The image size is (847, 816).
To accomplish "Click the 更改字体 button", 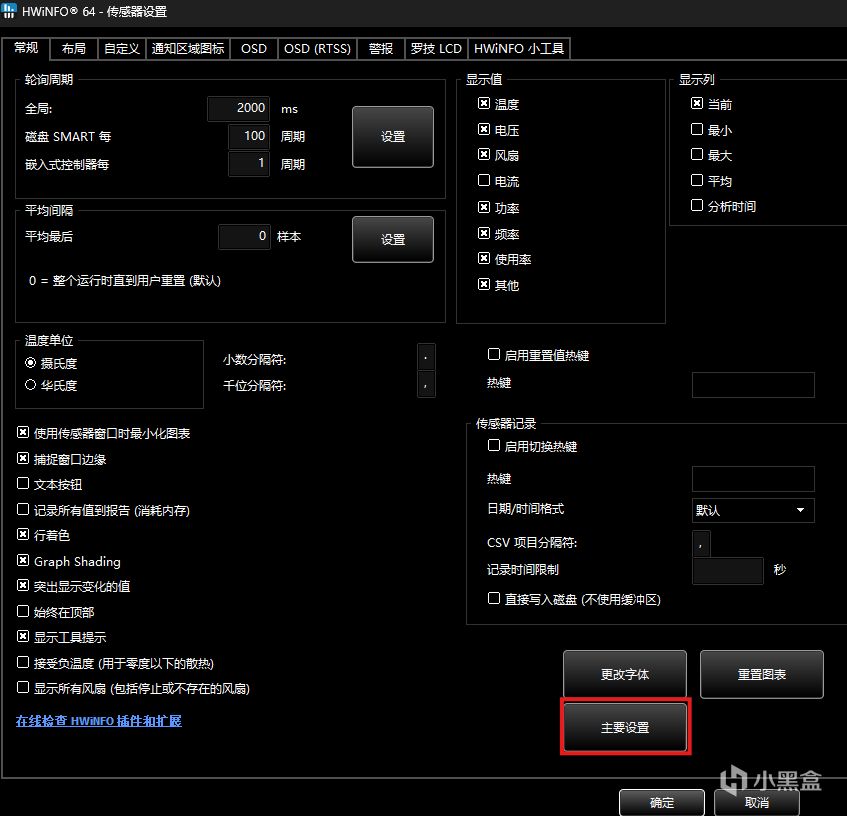I will click(624, 675).
